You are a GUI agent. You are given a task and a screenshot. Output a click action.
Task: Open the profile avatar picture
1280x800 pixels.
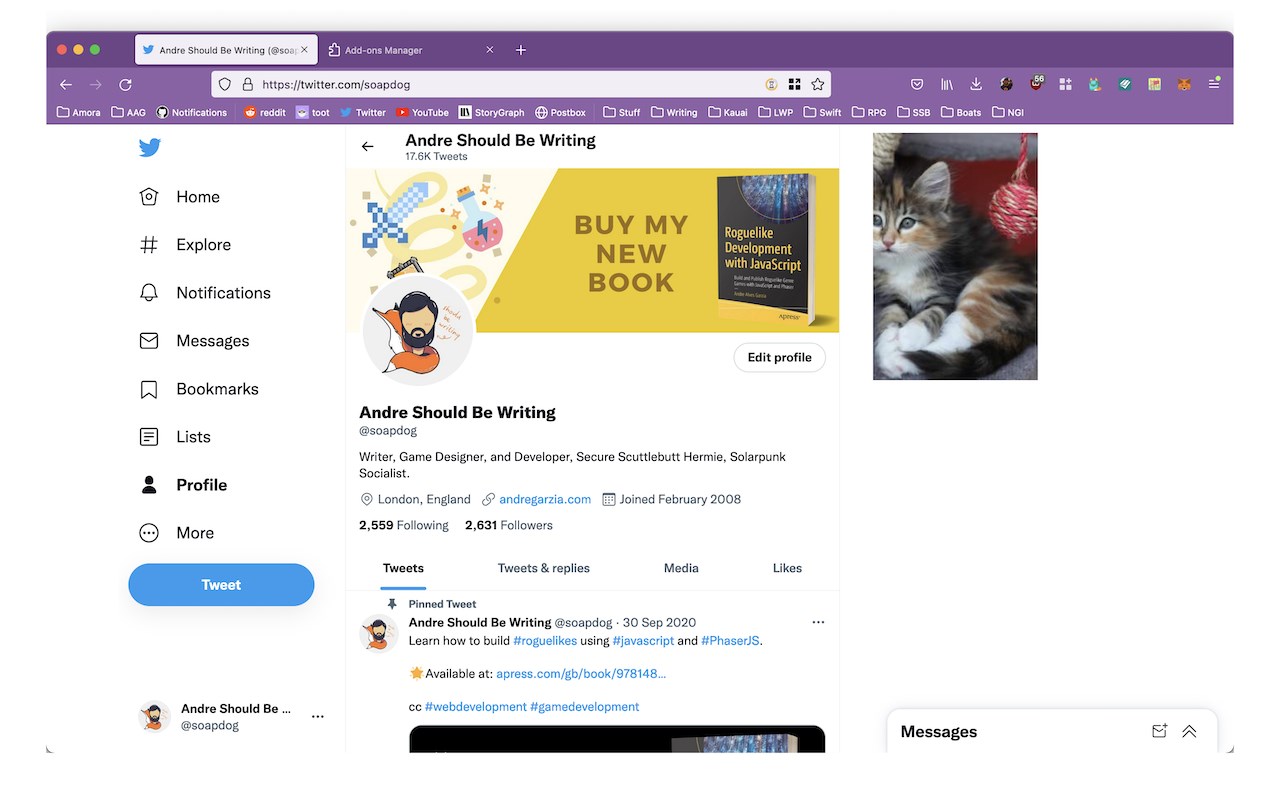coord(418,331)
